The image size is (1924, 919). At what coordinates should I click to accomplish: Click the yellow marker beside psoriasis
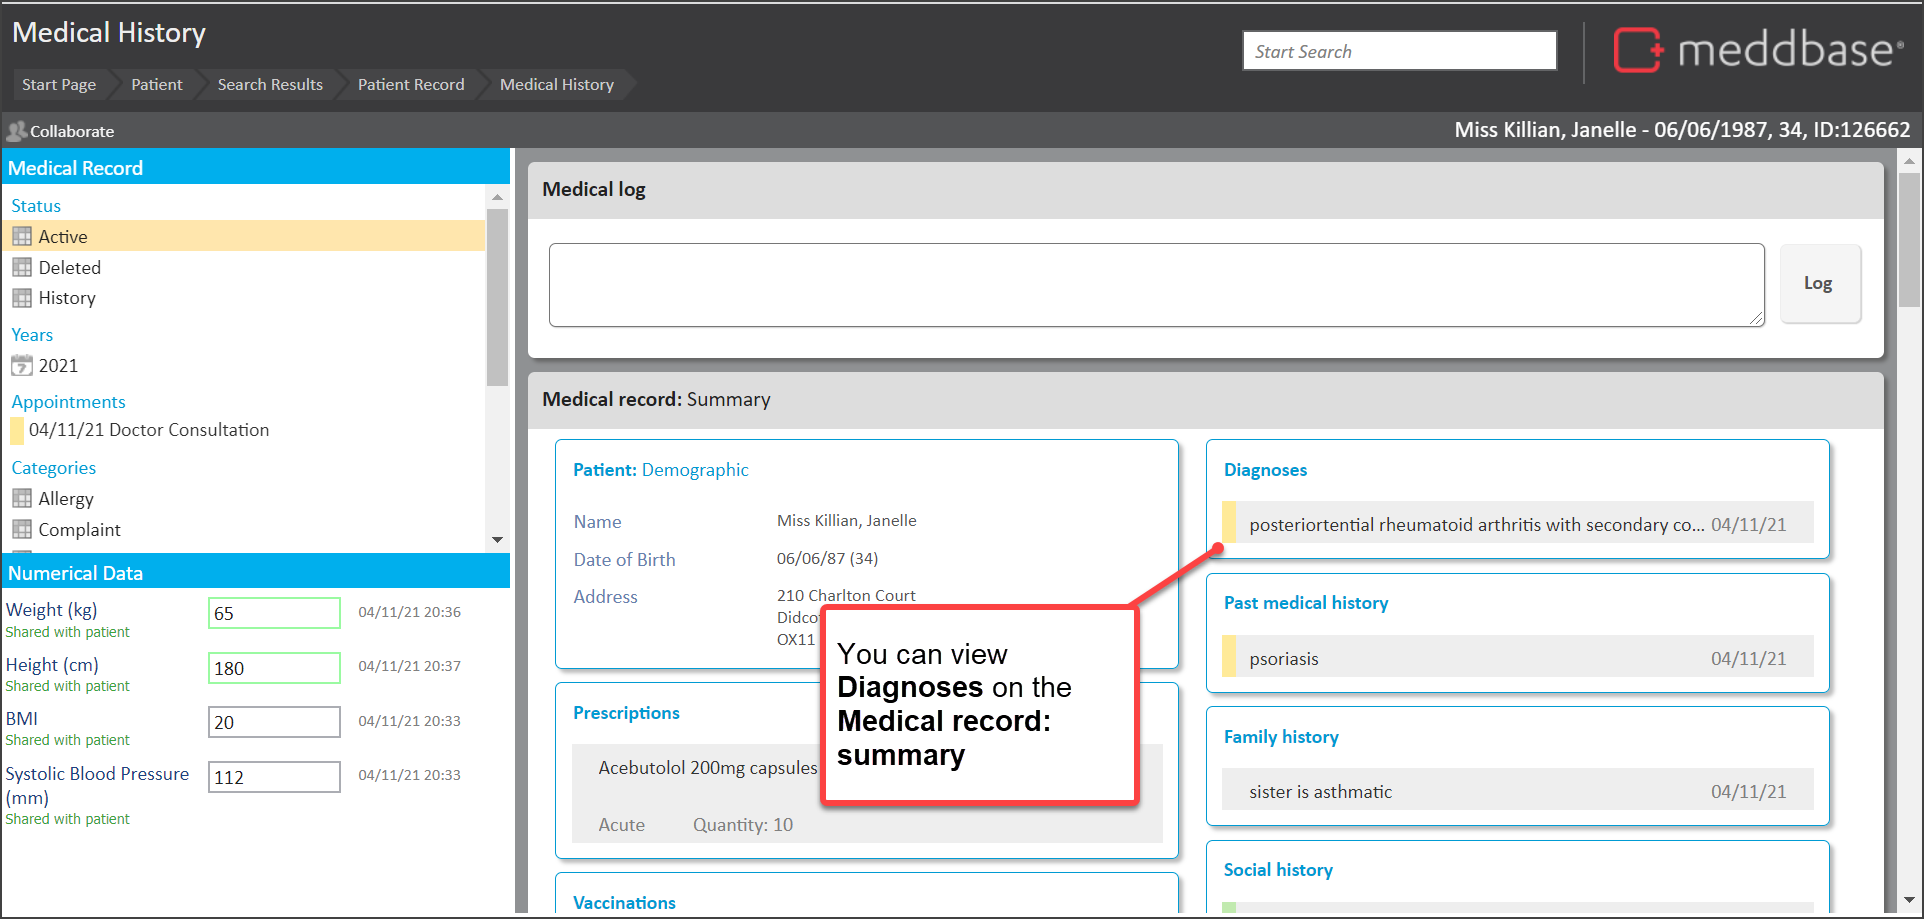[1229, 658]
